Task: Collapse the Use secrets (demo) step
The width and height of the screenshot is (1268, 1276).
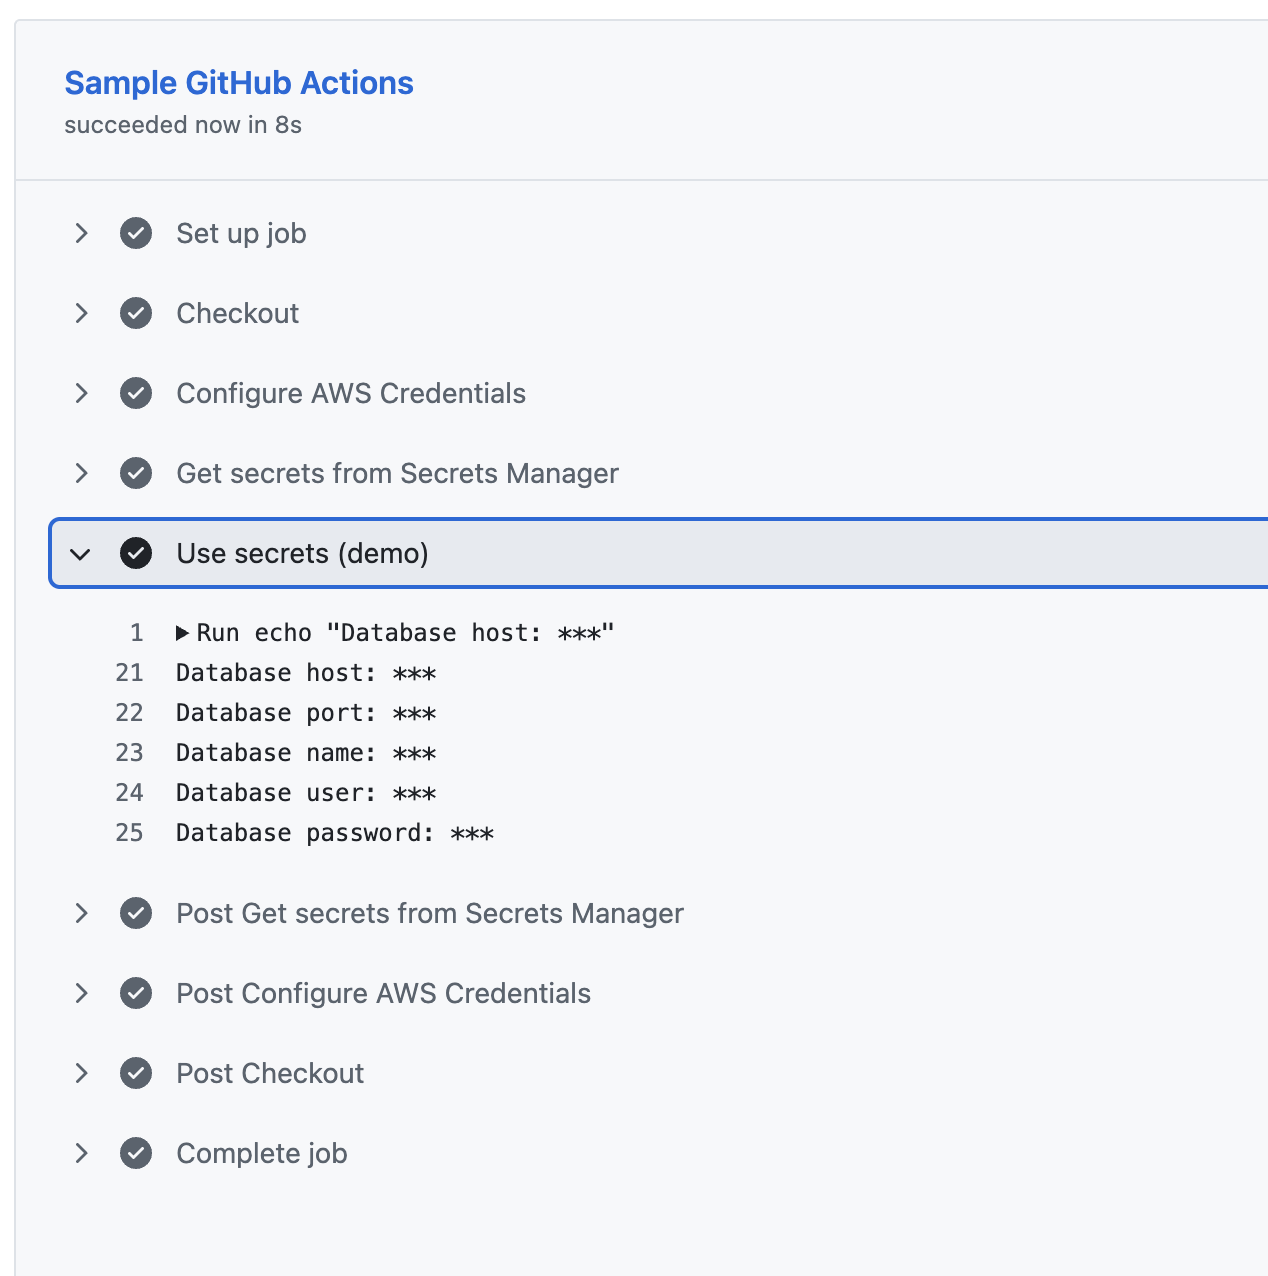Action: pos(81,553)
